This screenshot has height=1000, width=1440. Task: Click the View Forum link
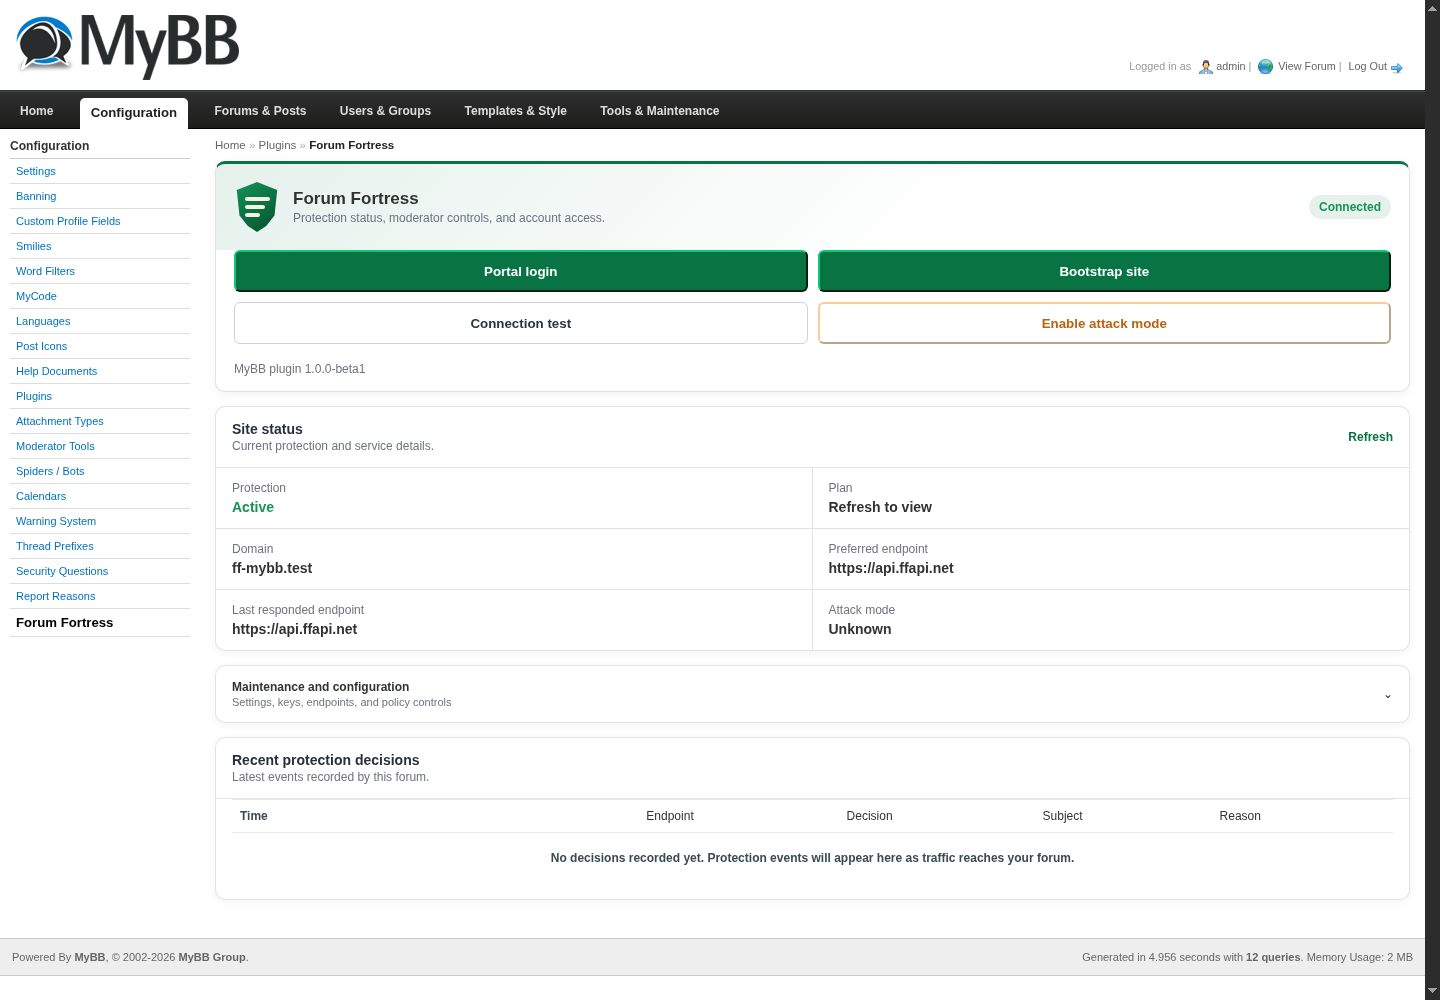pyautogui.click(x=1306, y=67)
